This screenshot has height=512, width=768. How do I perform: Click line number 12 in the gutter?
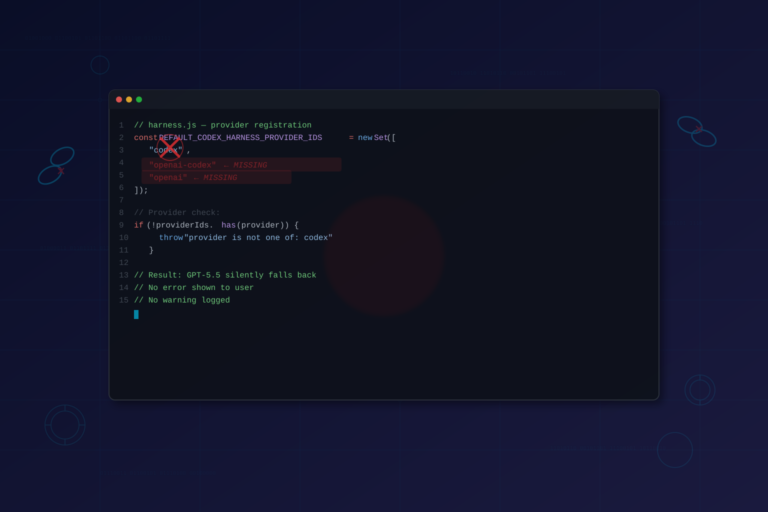(123, 263)
